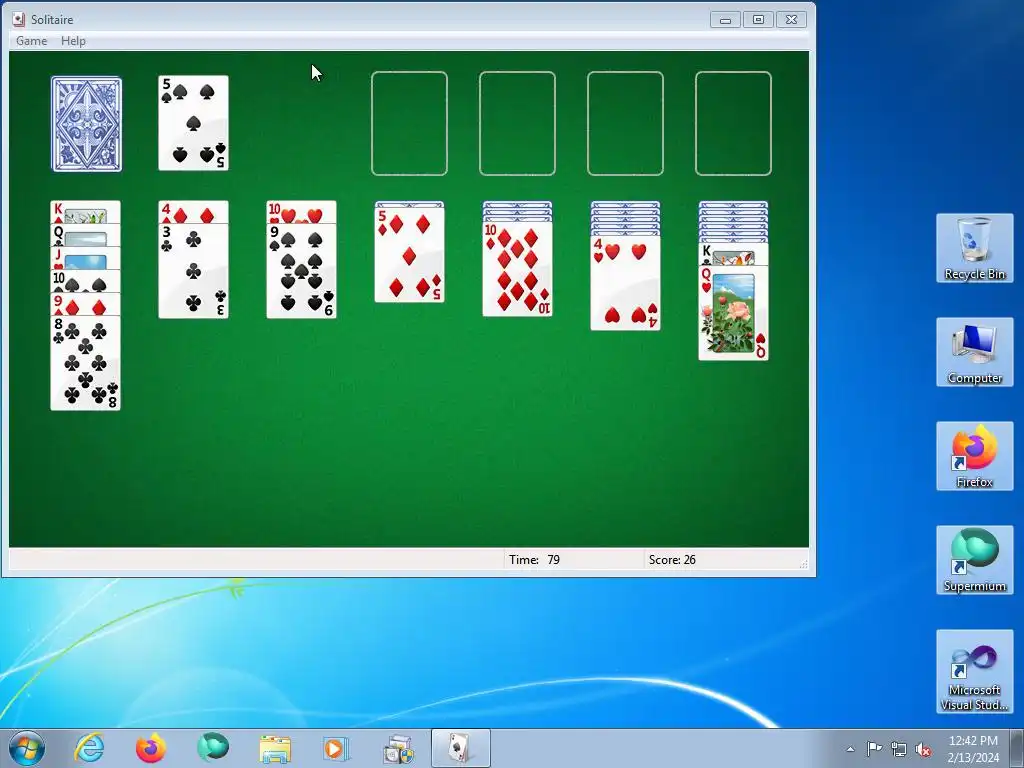Select the red king in first column
The width and height of the screenshot is (1024, 768).
tap(86, 212)
